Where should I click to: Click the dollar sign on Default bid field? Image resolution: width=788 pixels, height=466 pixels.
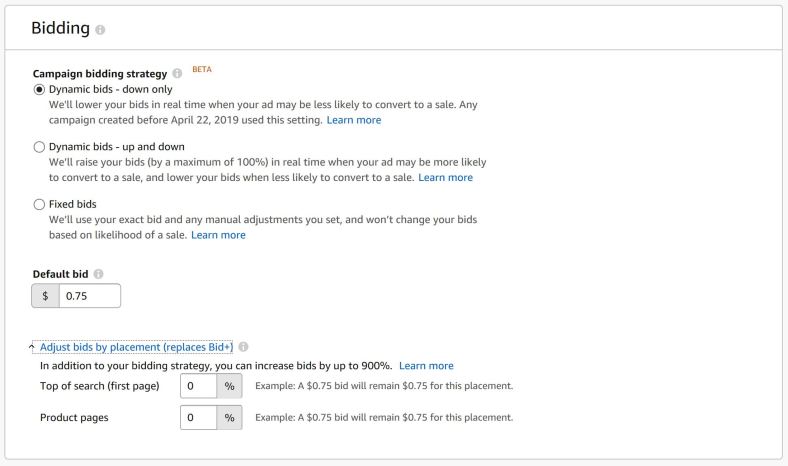45,296
